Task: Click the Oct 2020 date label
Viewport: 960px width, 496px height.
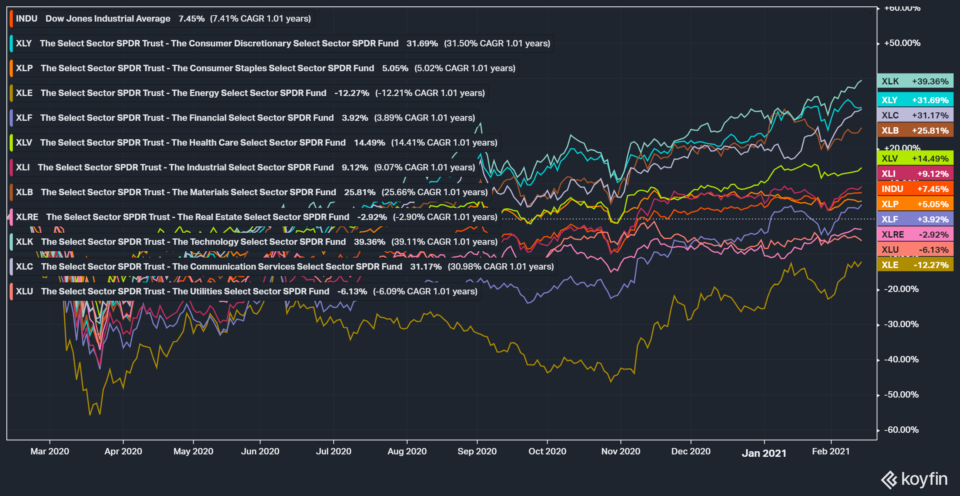Action: click(x=547, y=451)
